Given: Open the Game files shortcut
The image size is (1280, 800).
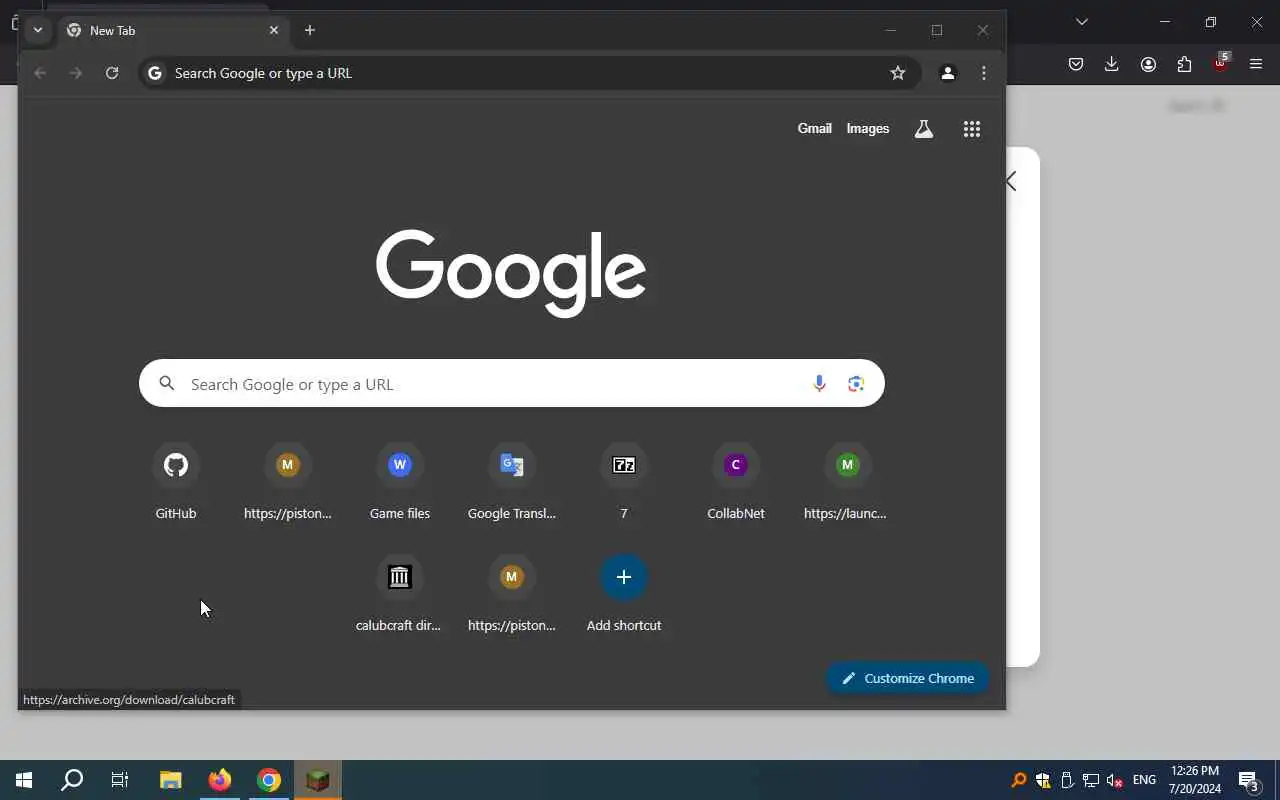Looking at the screenshot, I should click(x=400, y=465).
